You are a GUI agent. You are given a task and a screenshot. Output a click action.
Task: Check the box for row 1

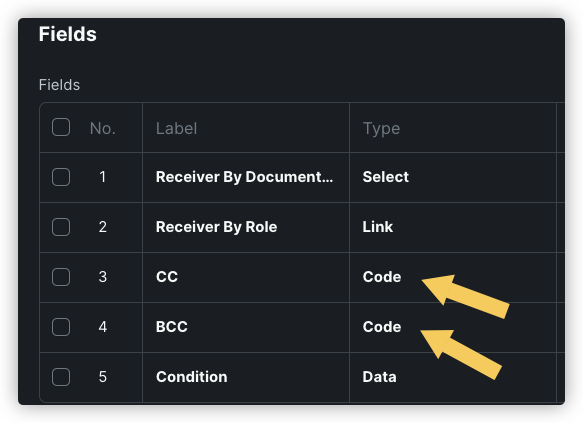point(61,177)
